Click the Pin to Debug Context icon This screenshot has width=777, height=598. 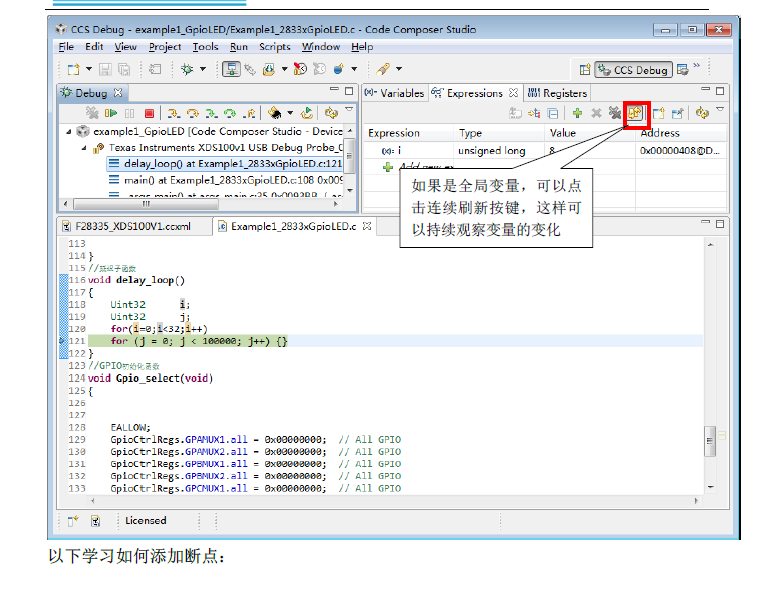coord(677,113)
